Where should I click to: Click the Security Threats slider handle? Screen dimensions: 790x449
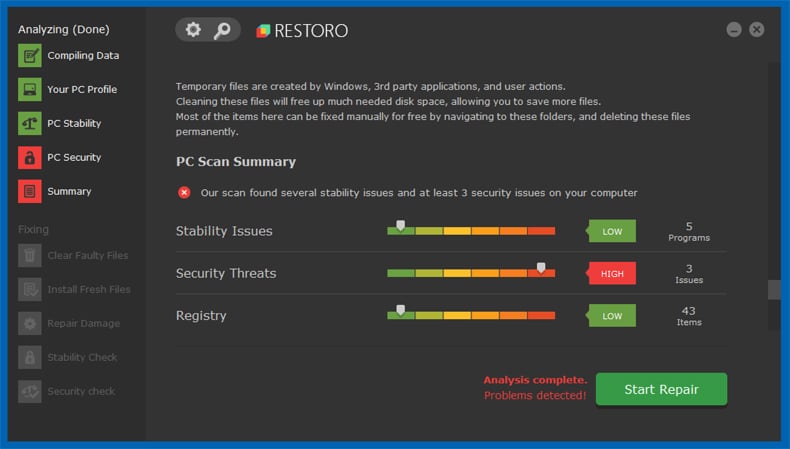pyautogui.click(x=541, y=268)
